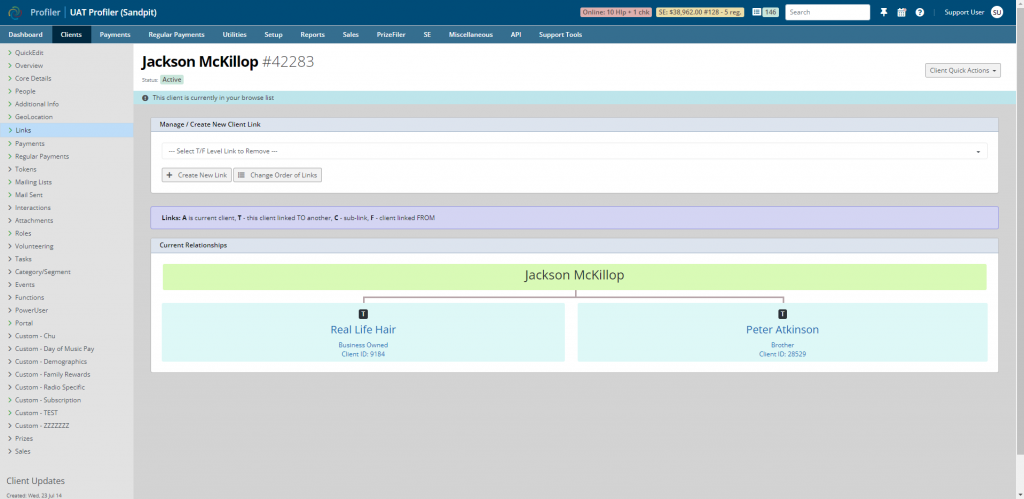Open Interactions in the sidebar

(33, 208)
